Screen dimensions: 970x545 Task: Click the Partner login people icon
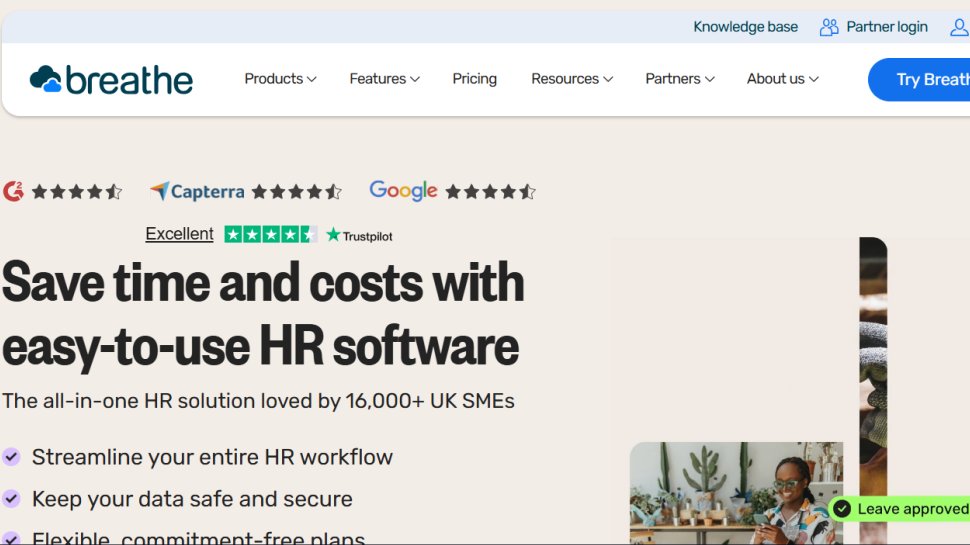point(829,27)
